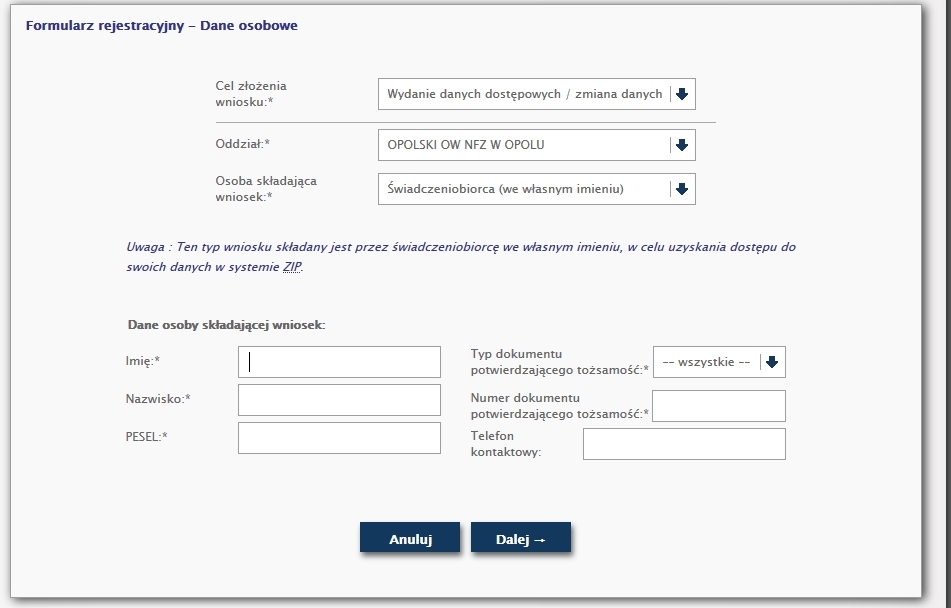This screenshot has height=608, width=951.
Task: Select the '-- wszystkie --' document type text
Action: tap(706, 362)
